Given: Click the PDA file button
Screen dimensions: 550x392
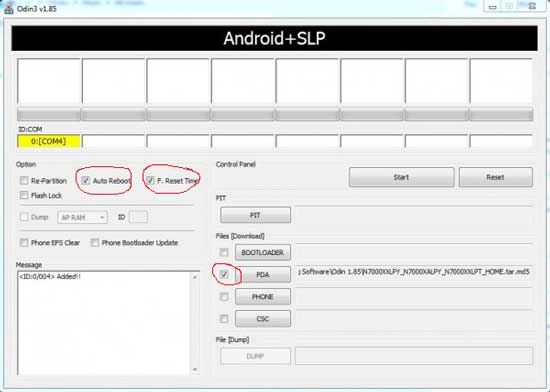Looking at the screenshot, I should [263, 275].
